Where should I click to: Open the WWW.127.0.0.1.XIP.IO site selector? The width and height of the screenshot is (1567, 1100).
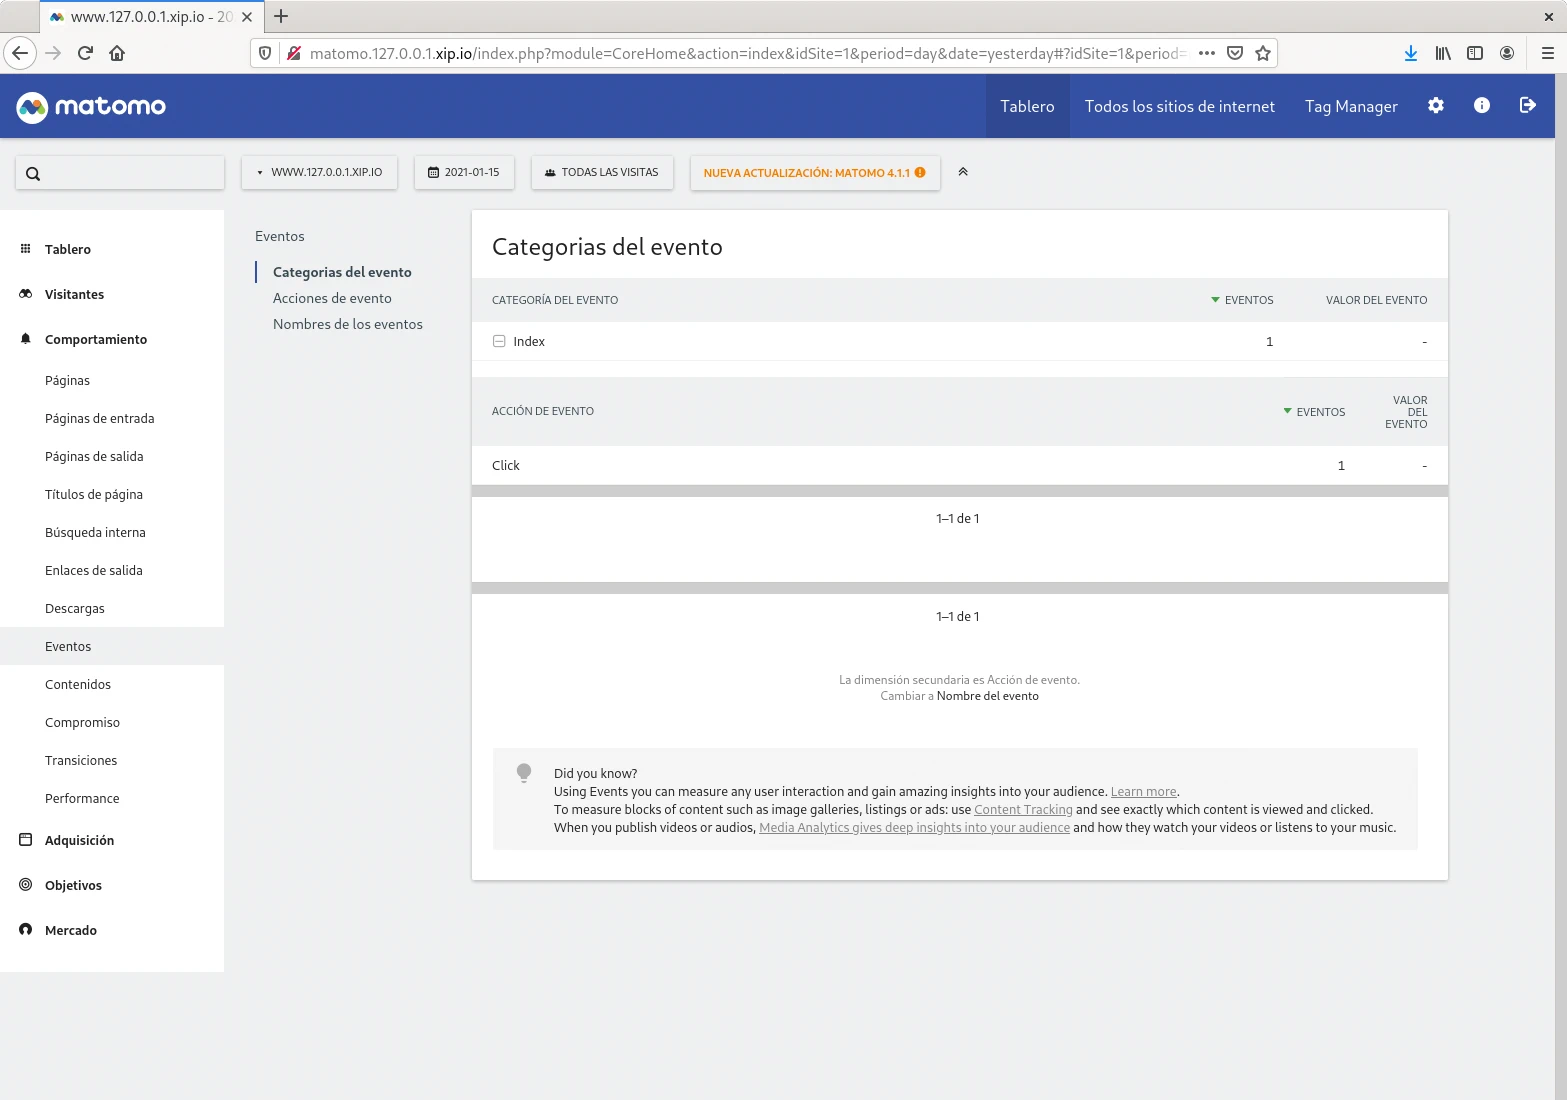click(x=320, y=172)
